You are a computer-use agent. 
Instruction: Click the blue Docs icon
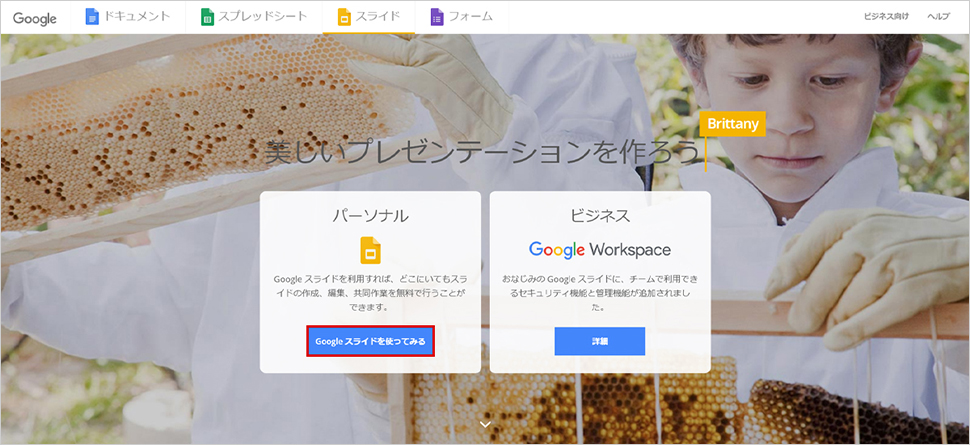tap(92, 17)
